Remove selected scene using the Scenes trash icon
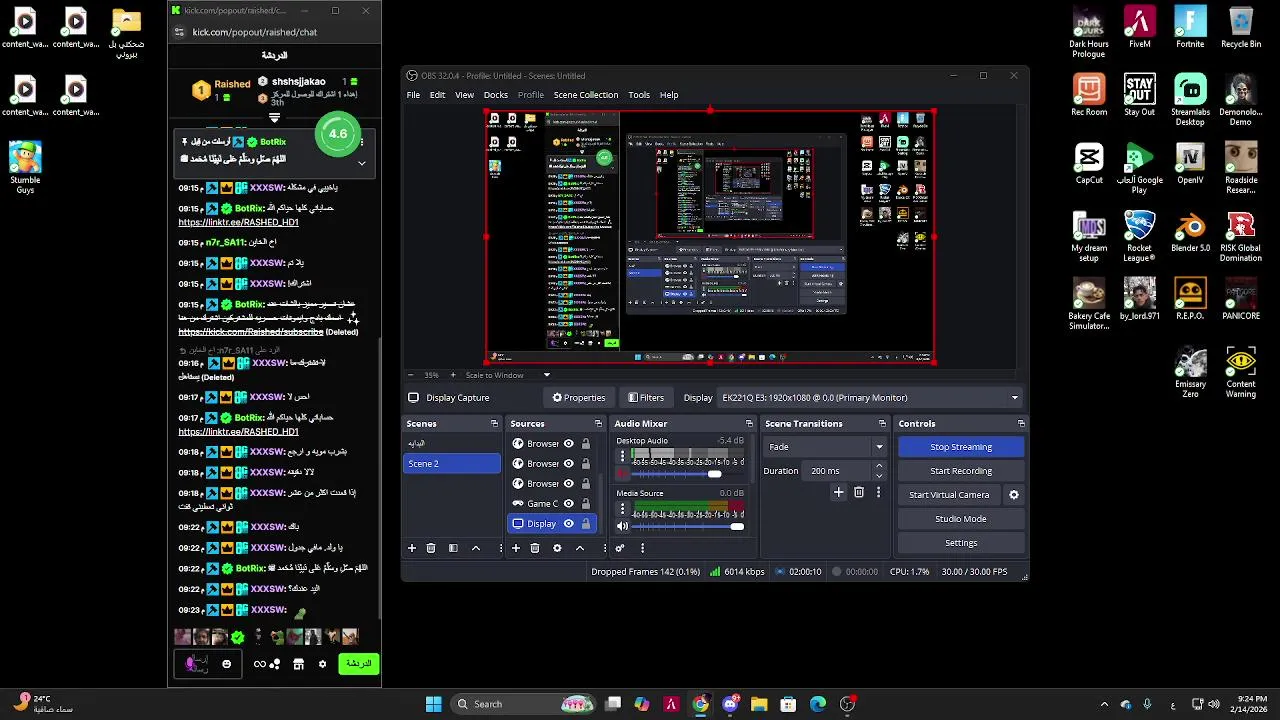Viewport: 1280px width, 720px height. [431, 548]
